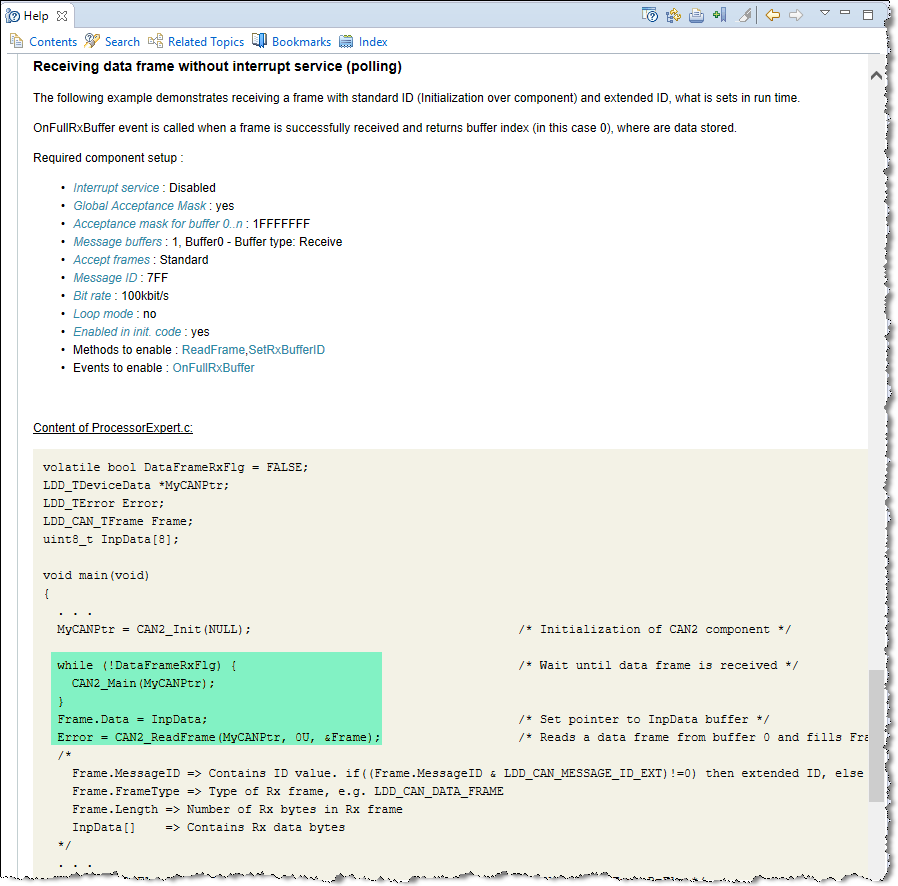Open the Index pane
The width and height of the screenshot is (898, 886).
[x=372, y=41]
